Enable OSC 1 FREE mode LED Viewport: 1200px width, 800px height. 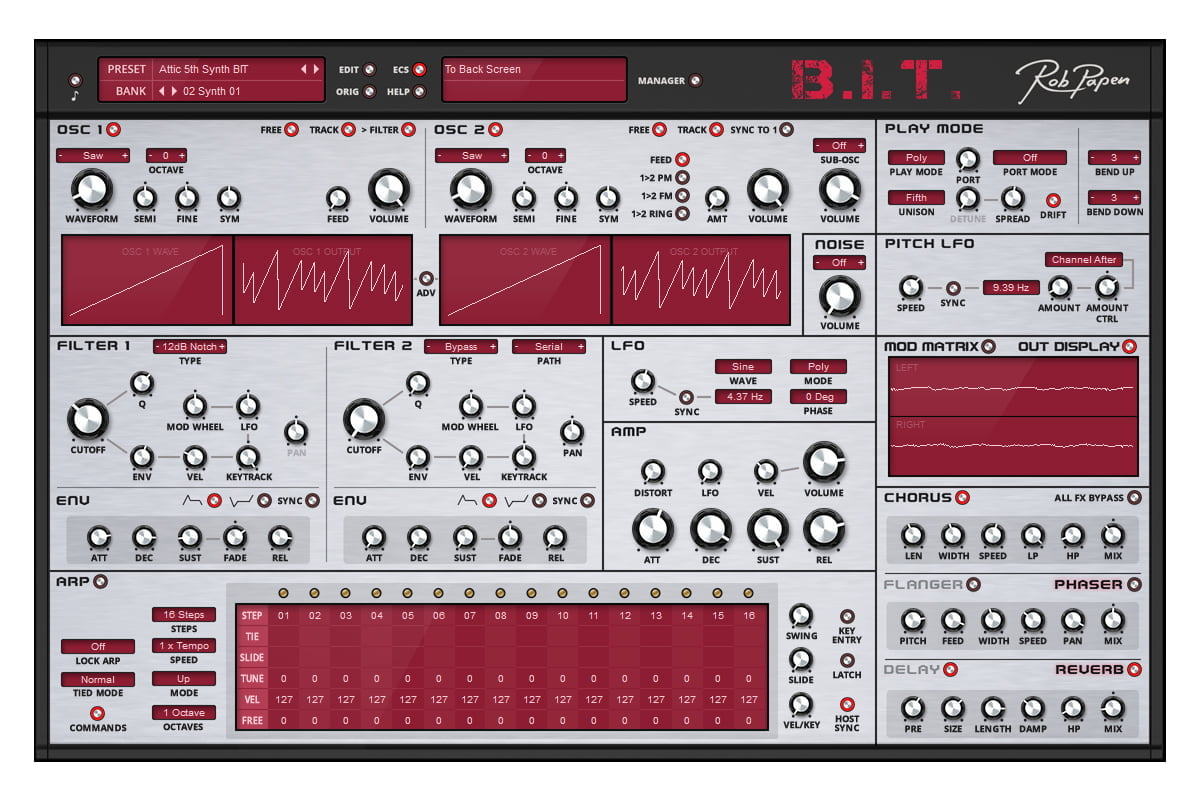[291, 130]
